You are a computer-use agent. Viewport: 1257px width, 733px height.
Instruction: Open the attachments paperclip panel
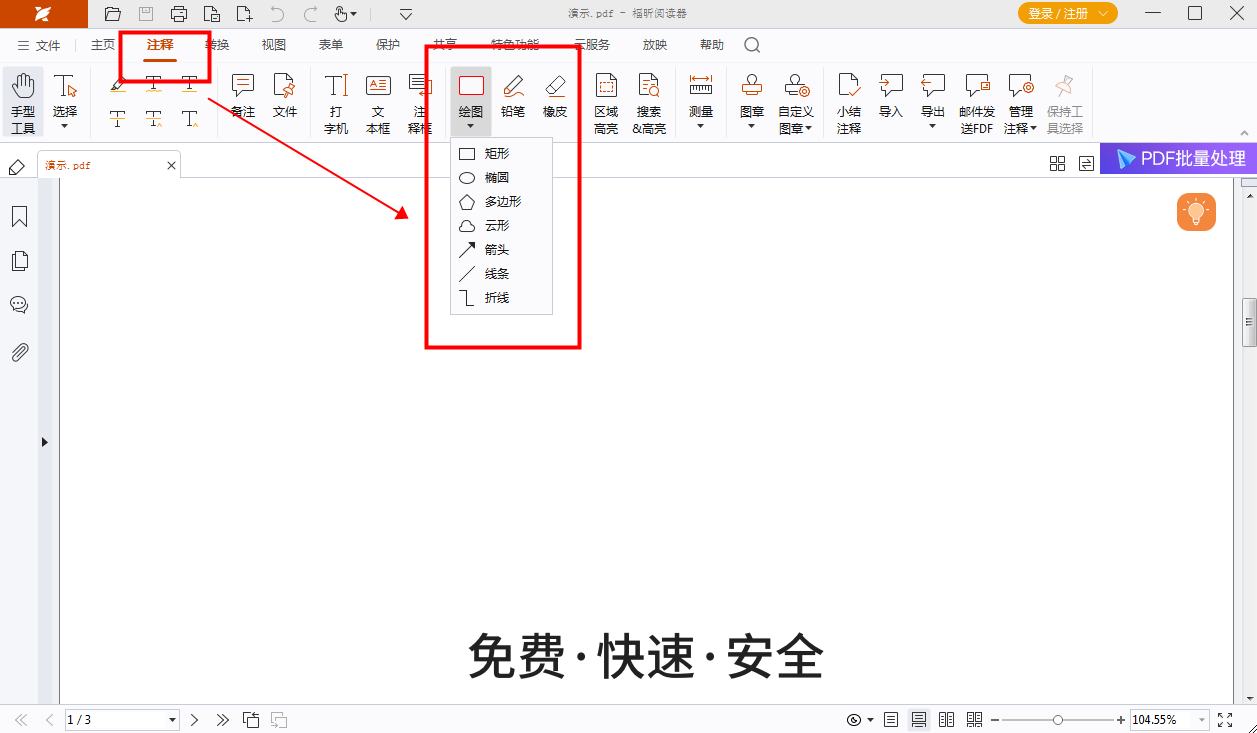tap(19, 352)
